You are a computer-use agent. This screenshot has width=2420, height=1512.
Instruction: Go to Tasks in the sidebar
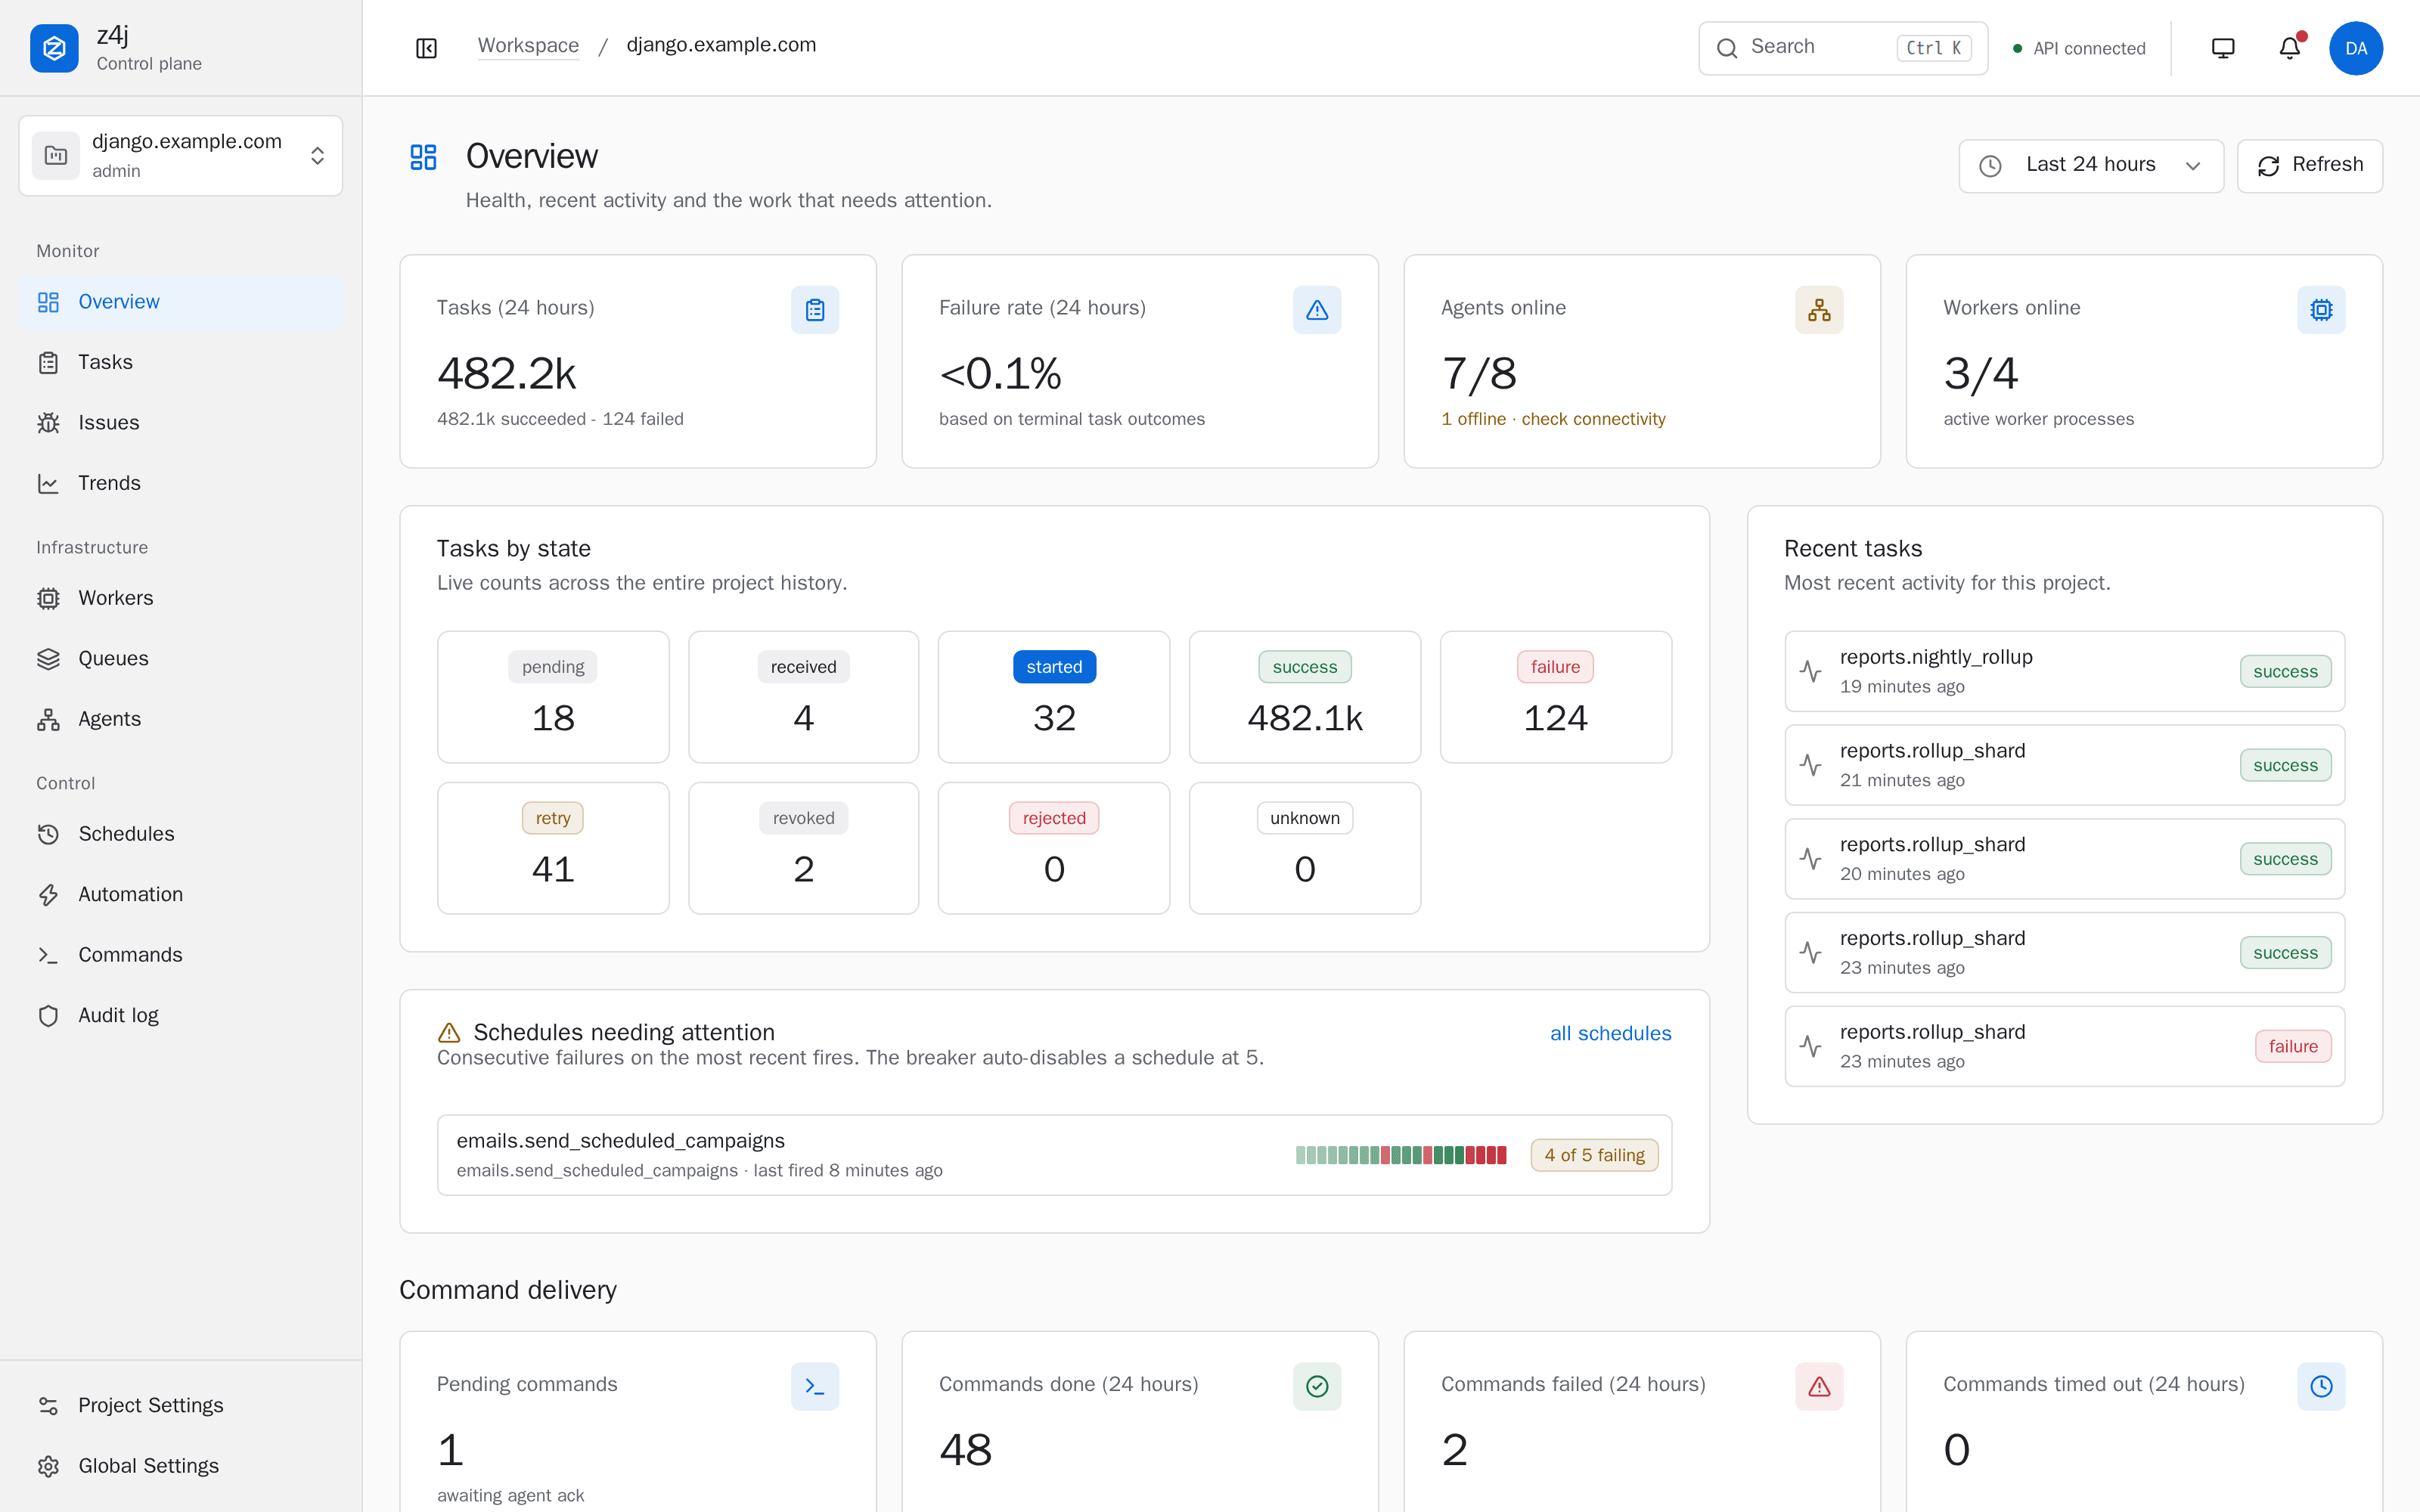(x=181, y=362)
